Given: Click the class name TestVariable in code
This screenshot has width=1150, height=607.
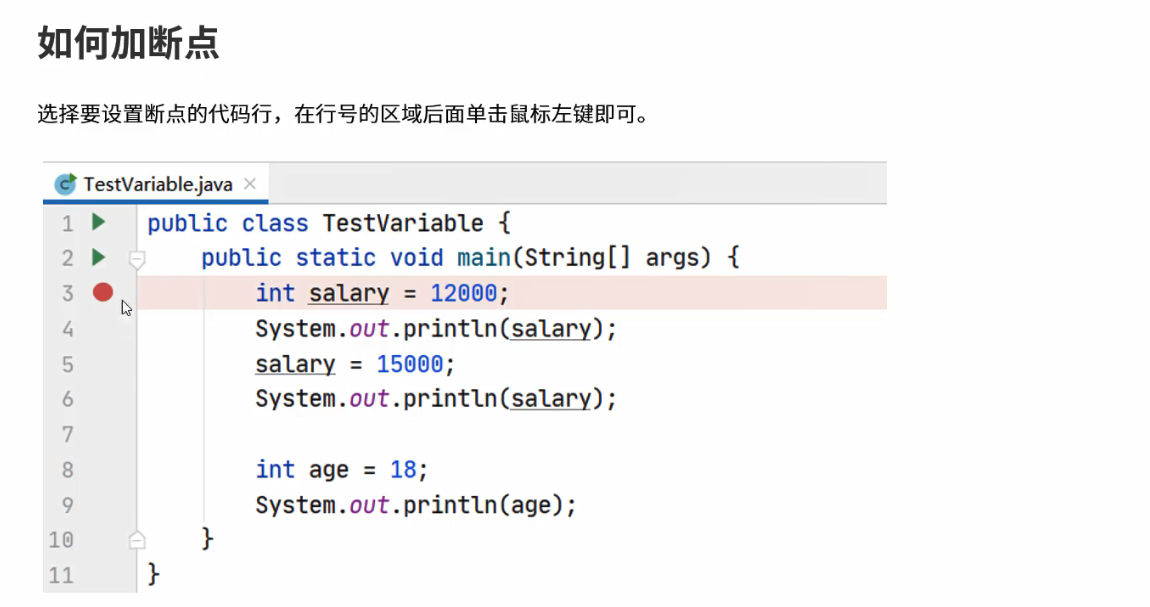Looking at the screenshot, I should [x=403, y=223].
